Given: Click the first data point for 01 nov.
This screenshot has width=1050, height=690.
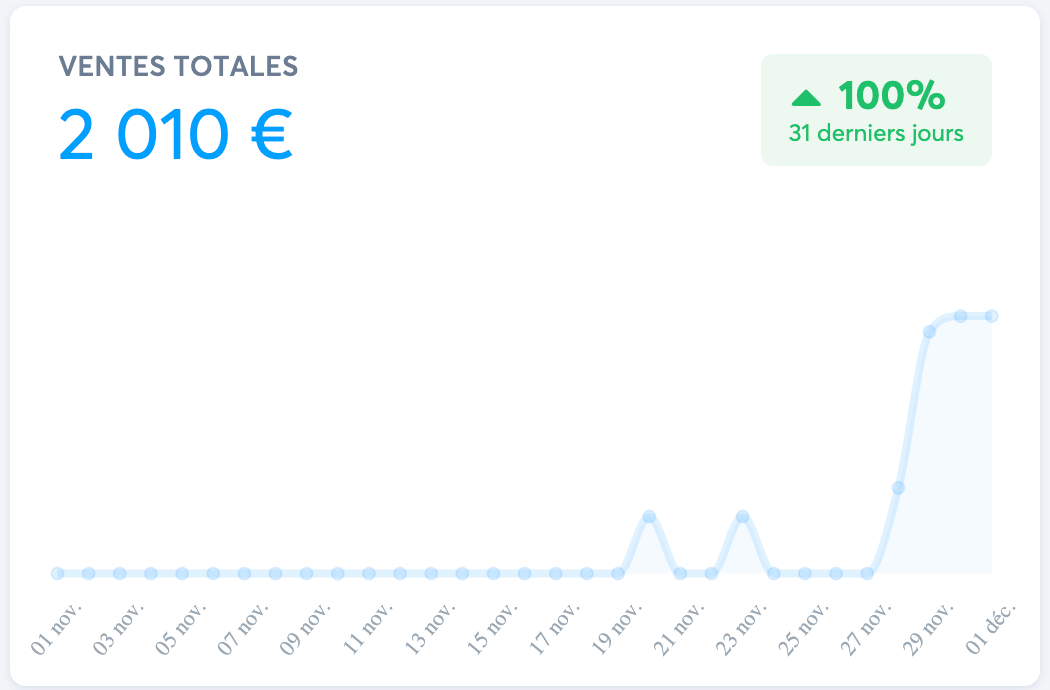Looking at the screenshot, I should pyautogui.click(x=57, y=573).
